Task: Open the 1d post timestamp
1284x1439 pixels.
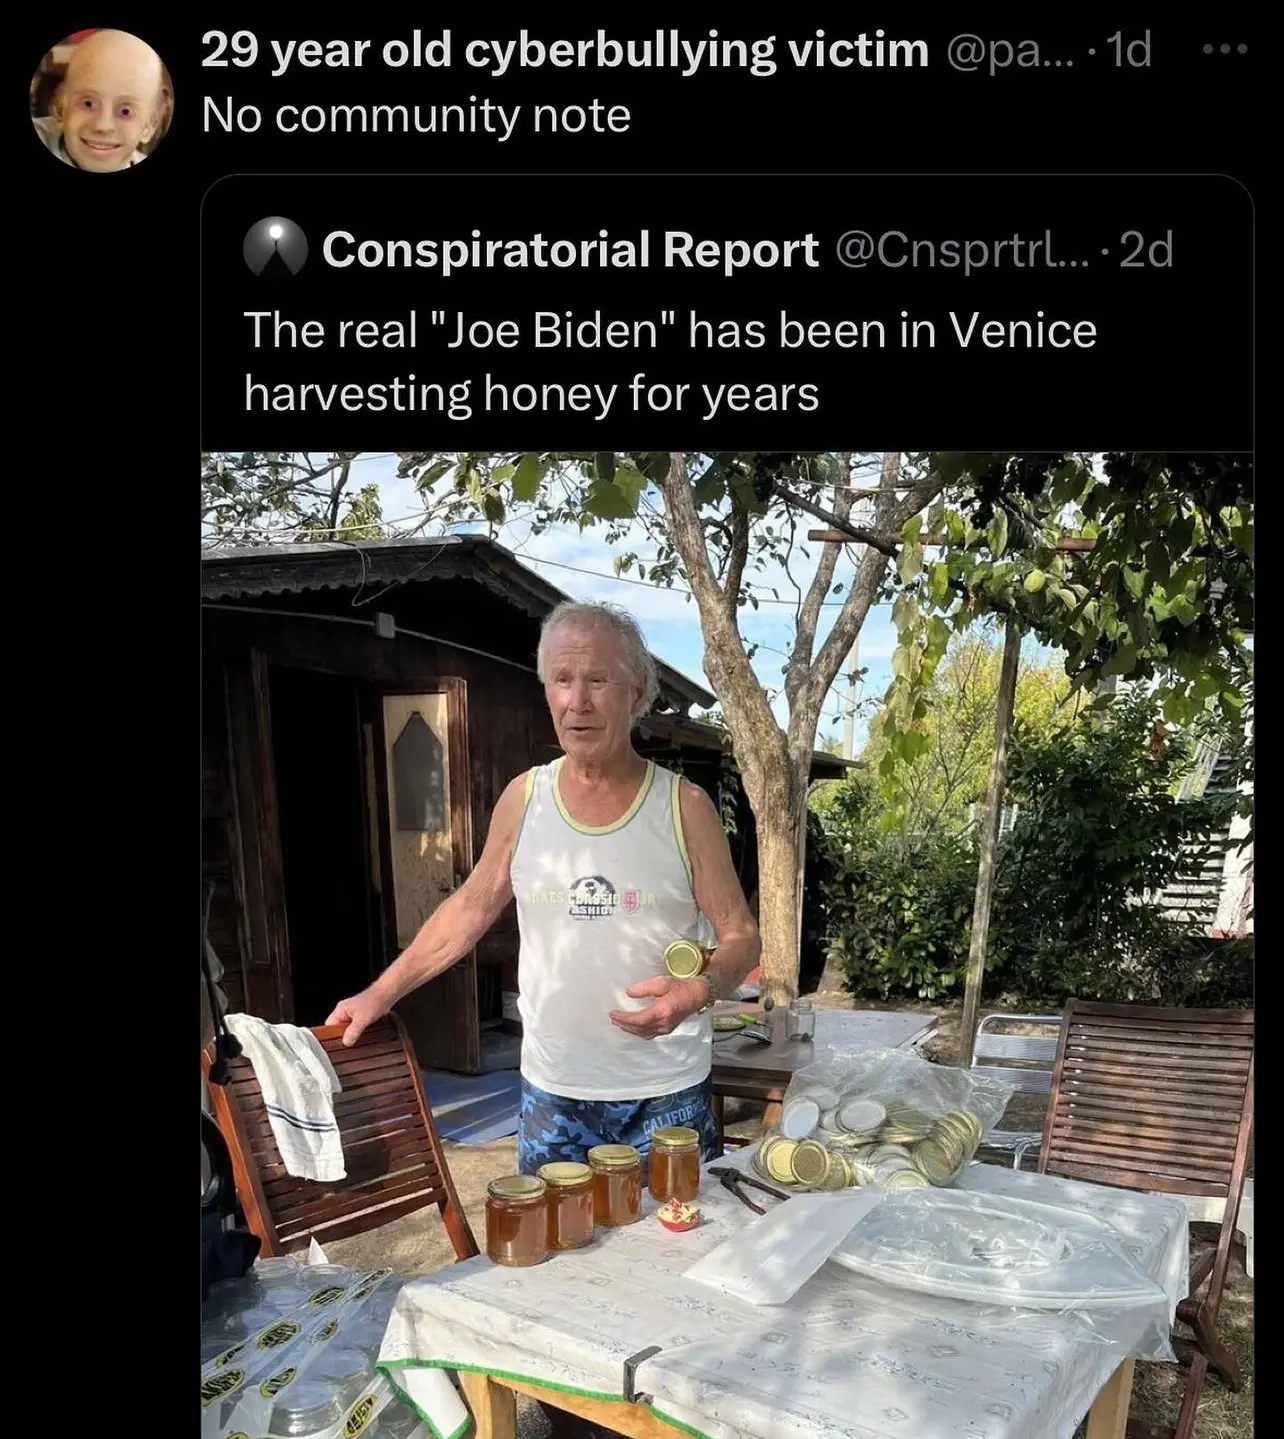Action: [1130, 49]
